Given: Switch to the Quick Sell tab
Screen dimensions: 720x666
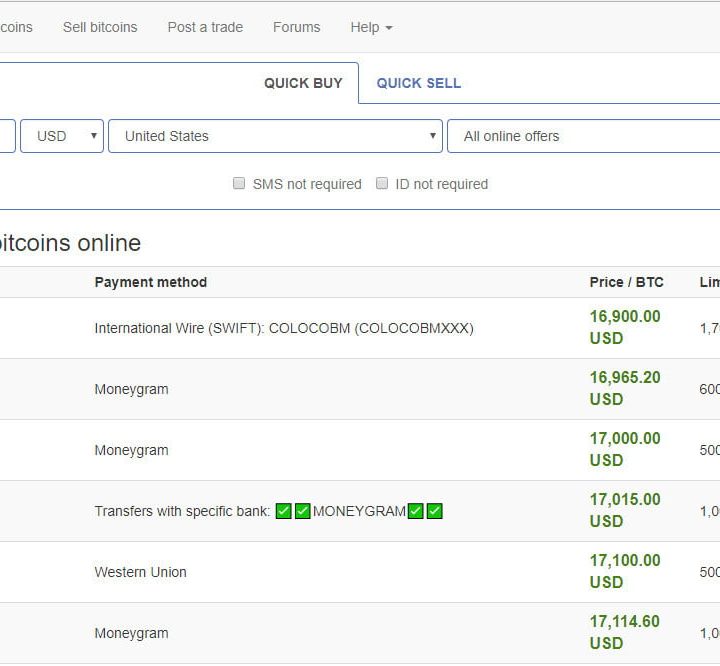Looking at the screenshot, I should click(x=419, y=83).
